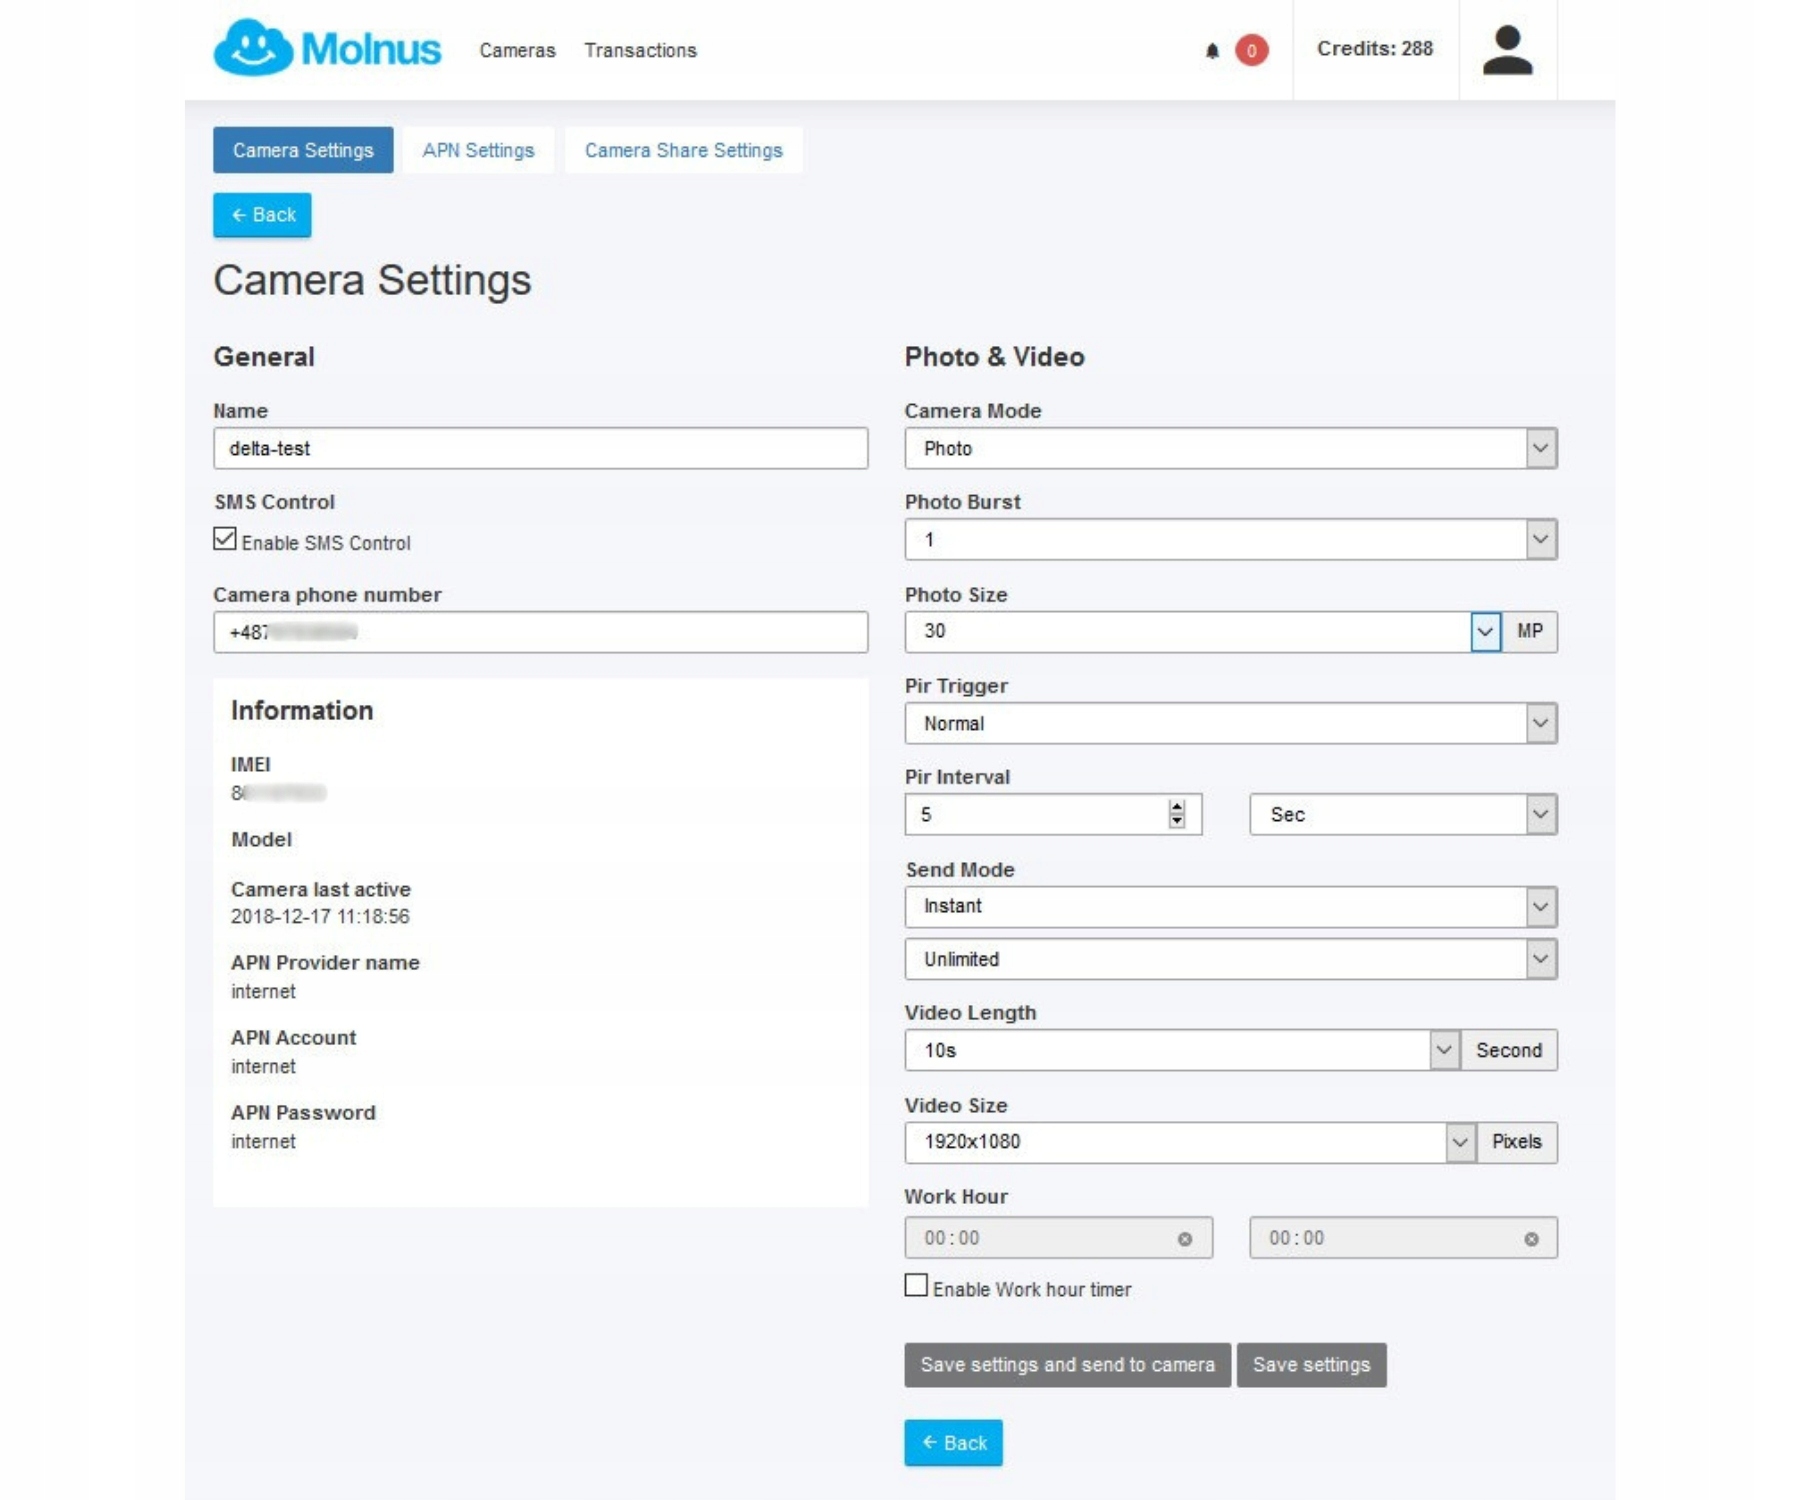Disable the Enable SMS Control checkbox

click(225, 540)
